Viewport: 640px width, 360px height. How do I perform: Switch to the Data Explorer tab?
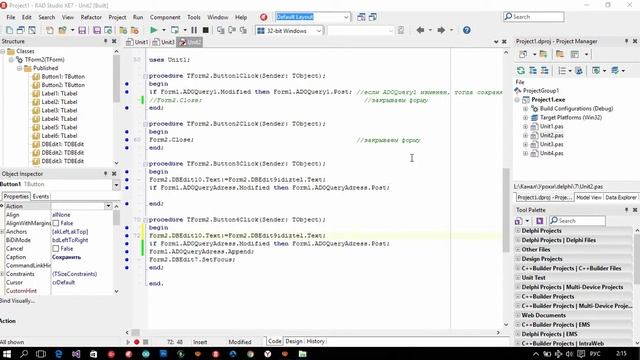[x=621, y=197]
